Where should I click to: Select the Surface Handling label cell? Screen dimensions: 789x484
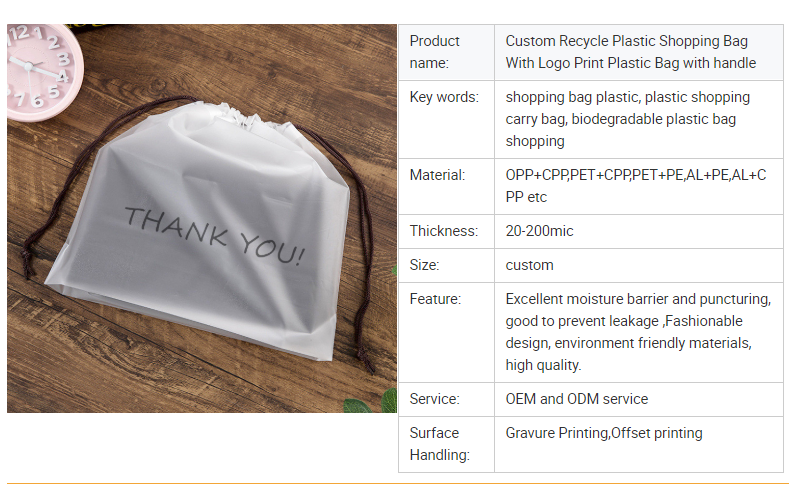[446, 444]
